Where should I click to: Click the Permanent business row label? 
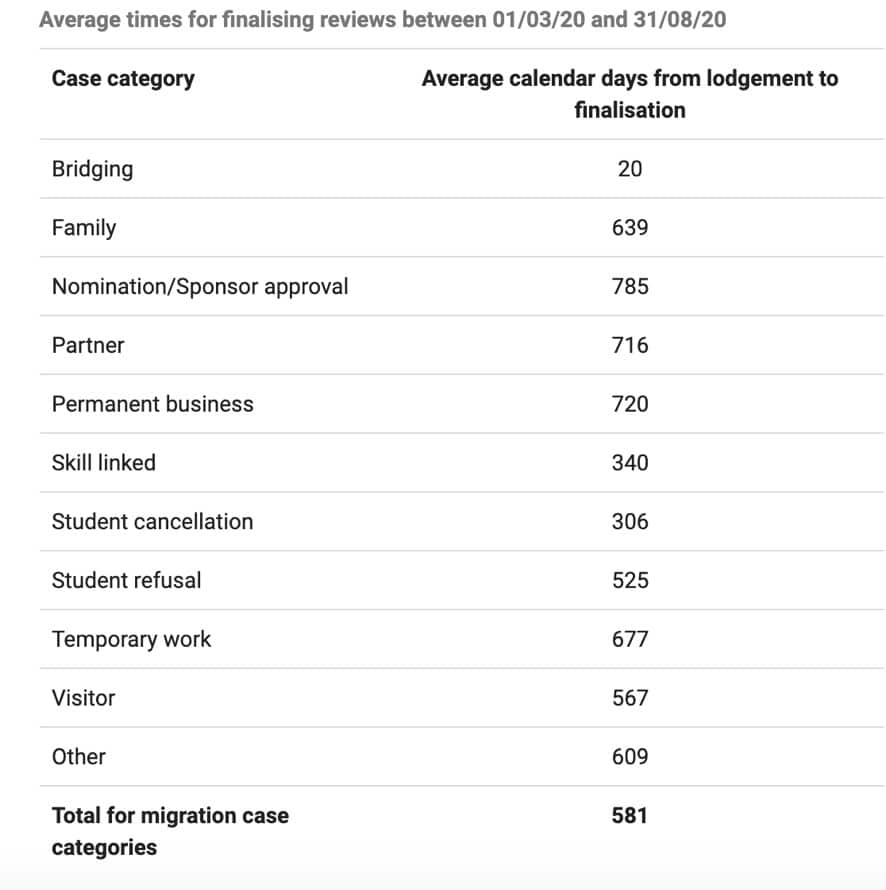pyautogui.click(x=153, y=405)
